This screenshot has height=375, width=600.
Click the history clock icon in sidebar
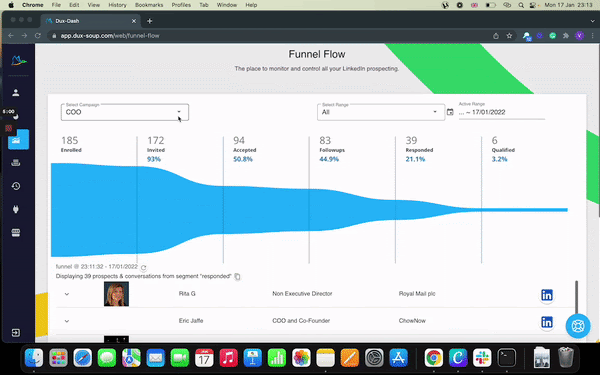click(x=16, y=186)
